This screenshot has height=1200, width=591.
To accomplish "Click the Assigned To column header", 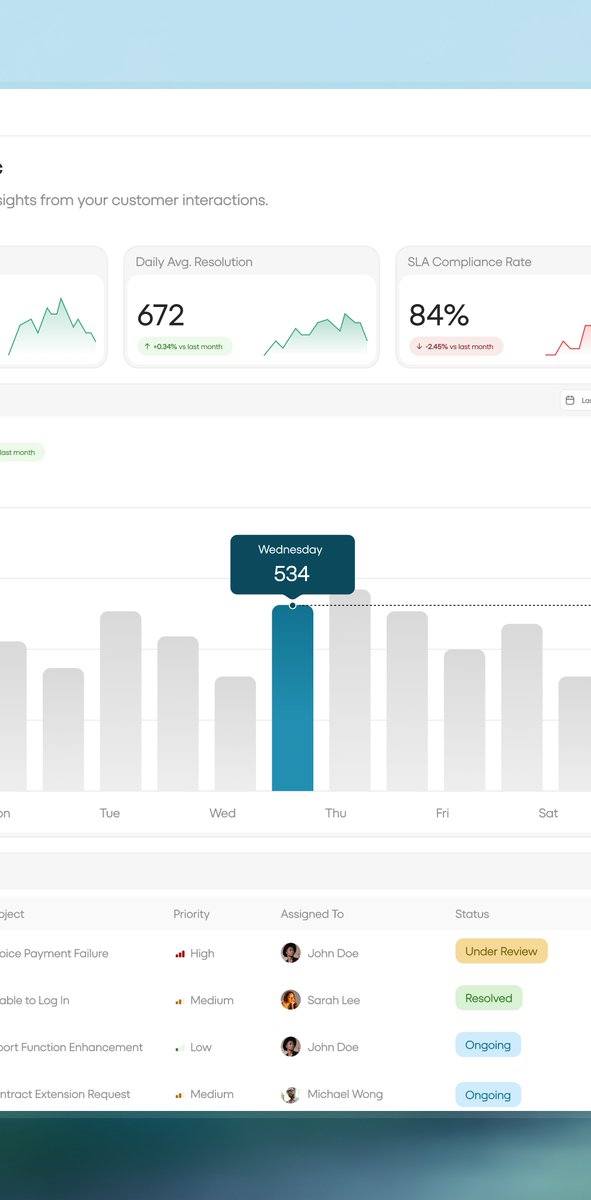I will click(312, 914).
